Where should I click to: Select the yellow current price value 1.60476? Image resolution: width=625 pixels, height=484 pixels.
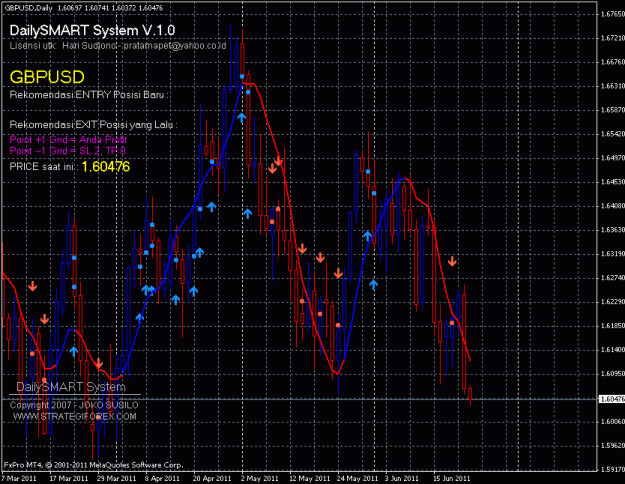click(106, 167)
